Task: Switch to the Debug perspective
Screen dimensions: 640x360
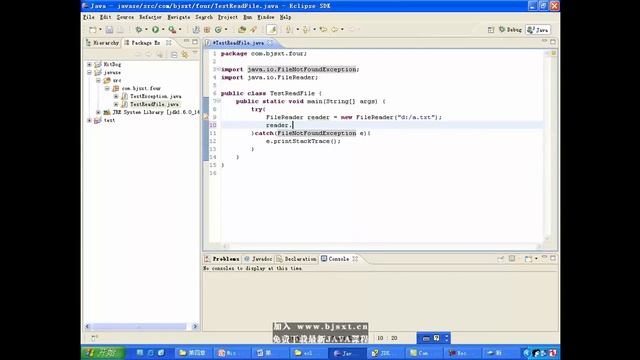Action: [x=510, y=30]
